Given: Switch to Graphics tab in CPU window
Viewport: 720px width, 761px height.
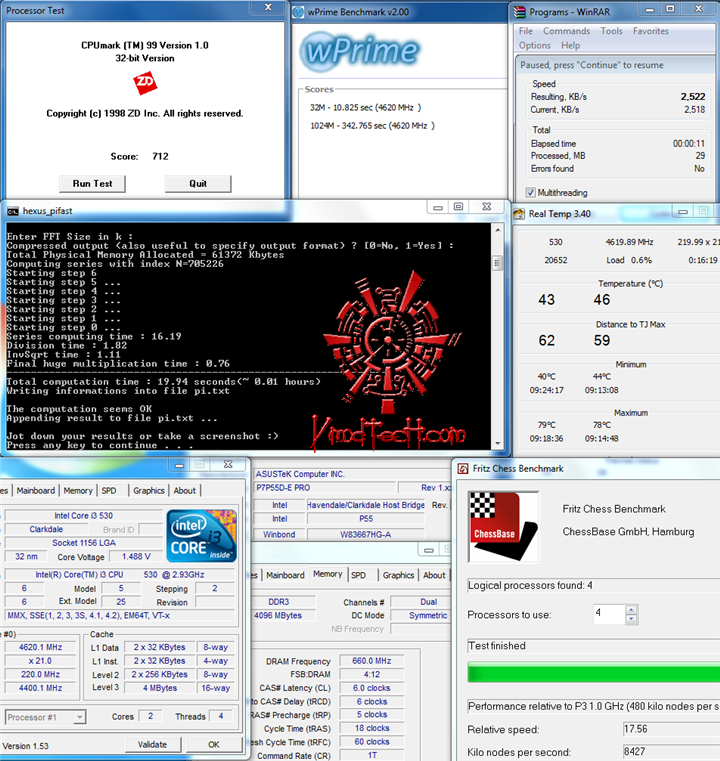Looking at the screenshot, I should 149,491.
